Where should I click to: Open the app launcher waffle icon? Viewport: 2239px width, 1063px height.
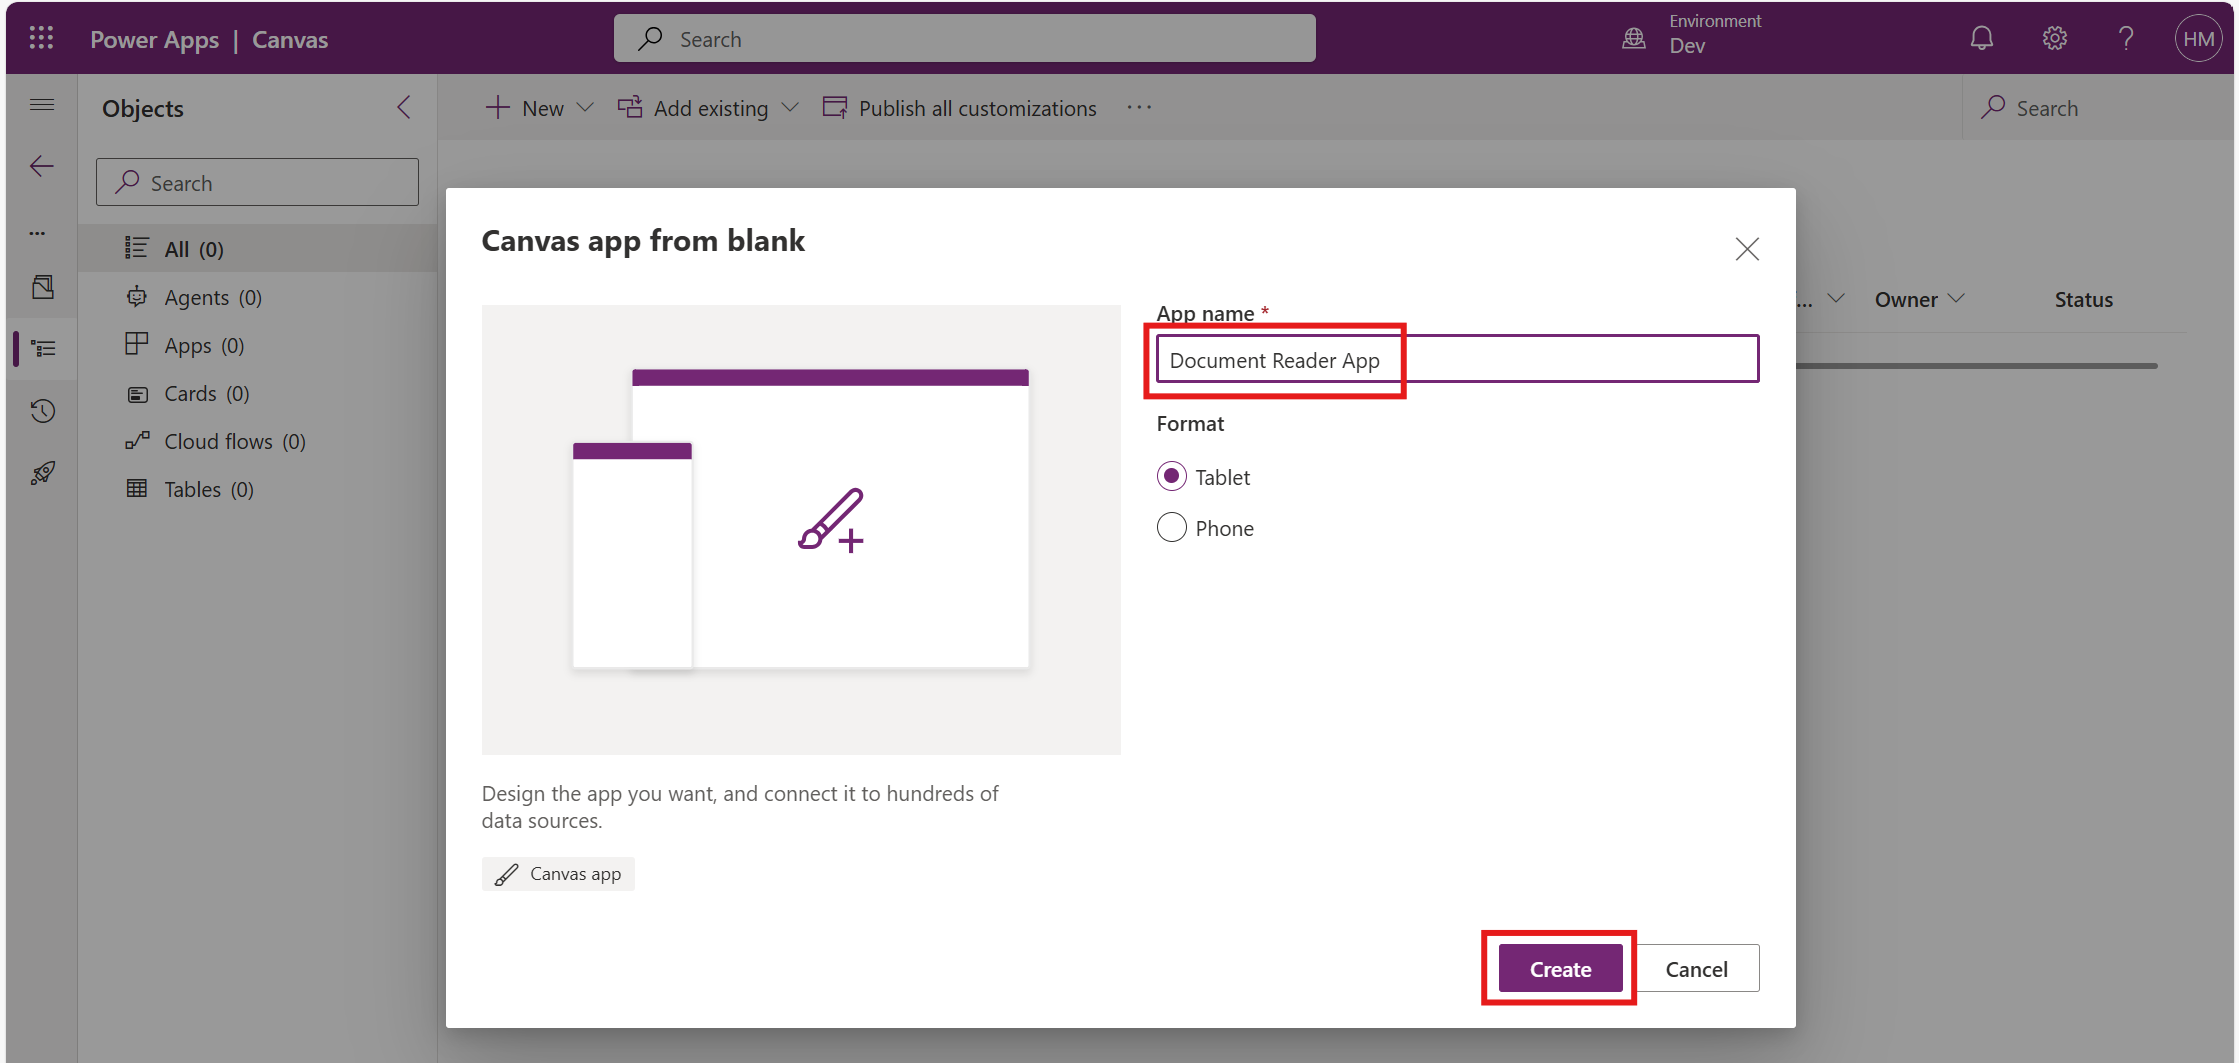click(41, 39)
